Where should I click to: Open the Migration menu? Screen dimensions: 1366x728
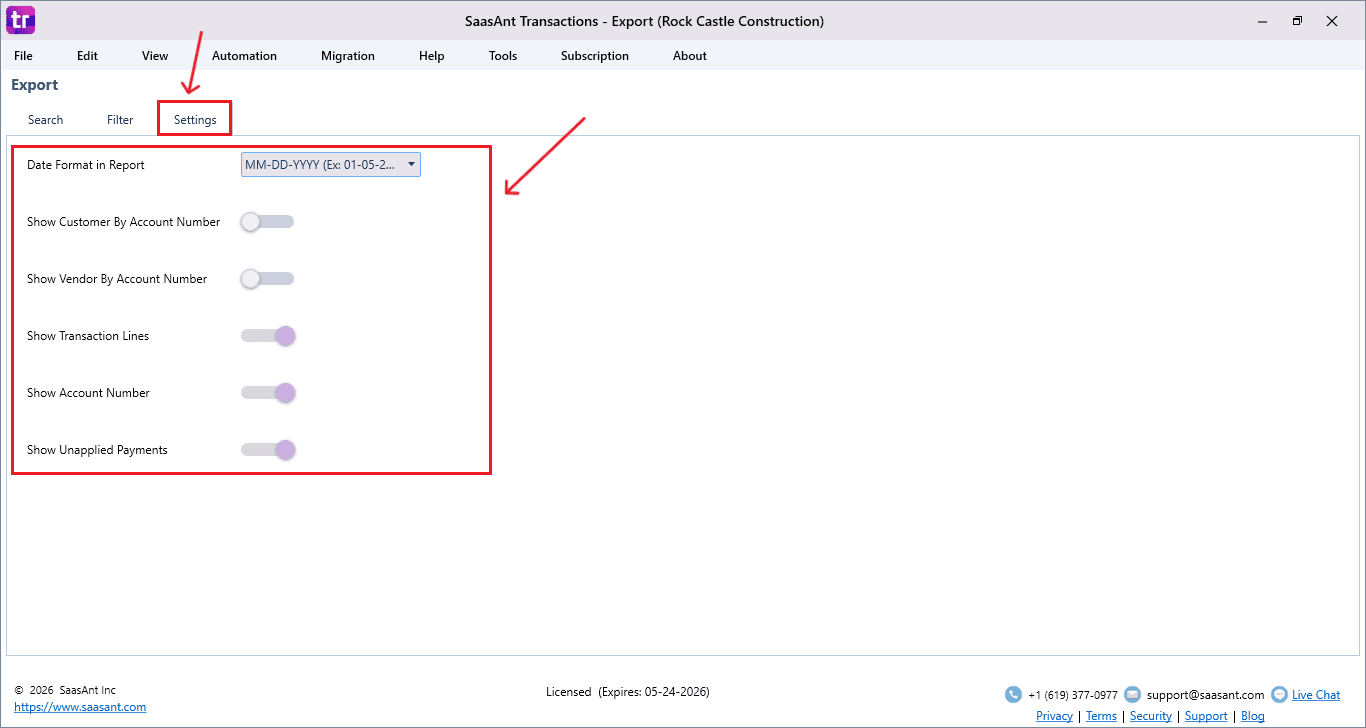pos(347,55)
